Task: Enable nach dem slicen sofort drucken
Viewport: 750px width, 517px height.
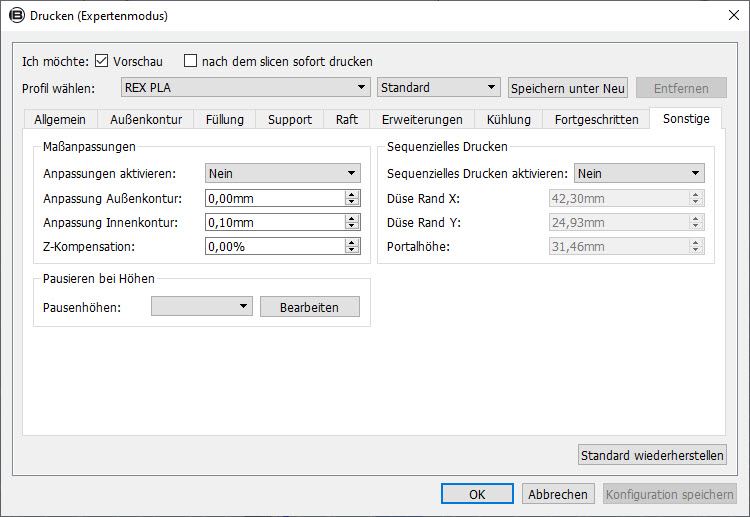Action: coord(190,61)
